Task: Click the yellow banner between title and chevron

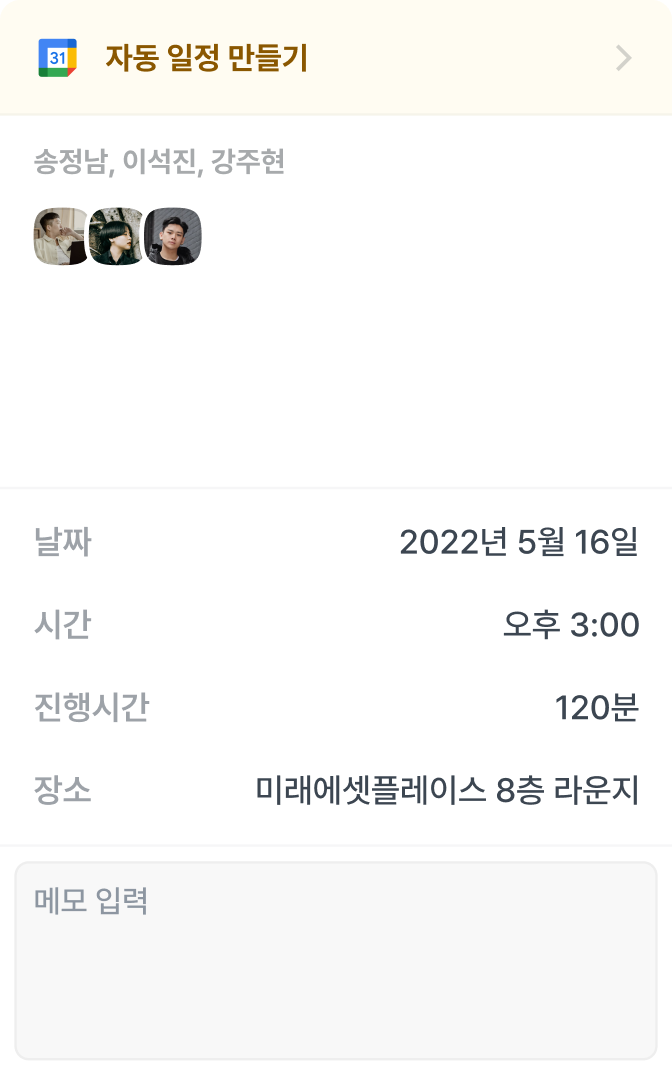Action: pos(460,59)
